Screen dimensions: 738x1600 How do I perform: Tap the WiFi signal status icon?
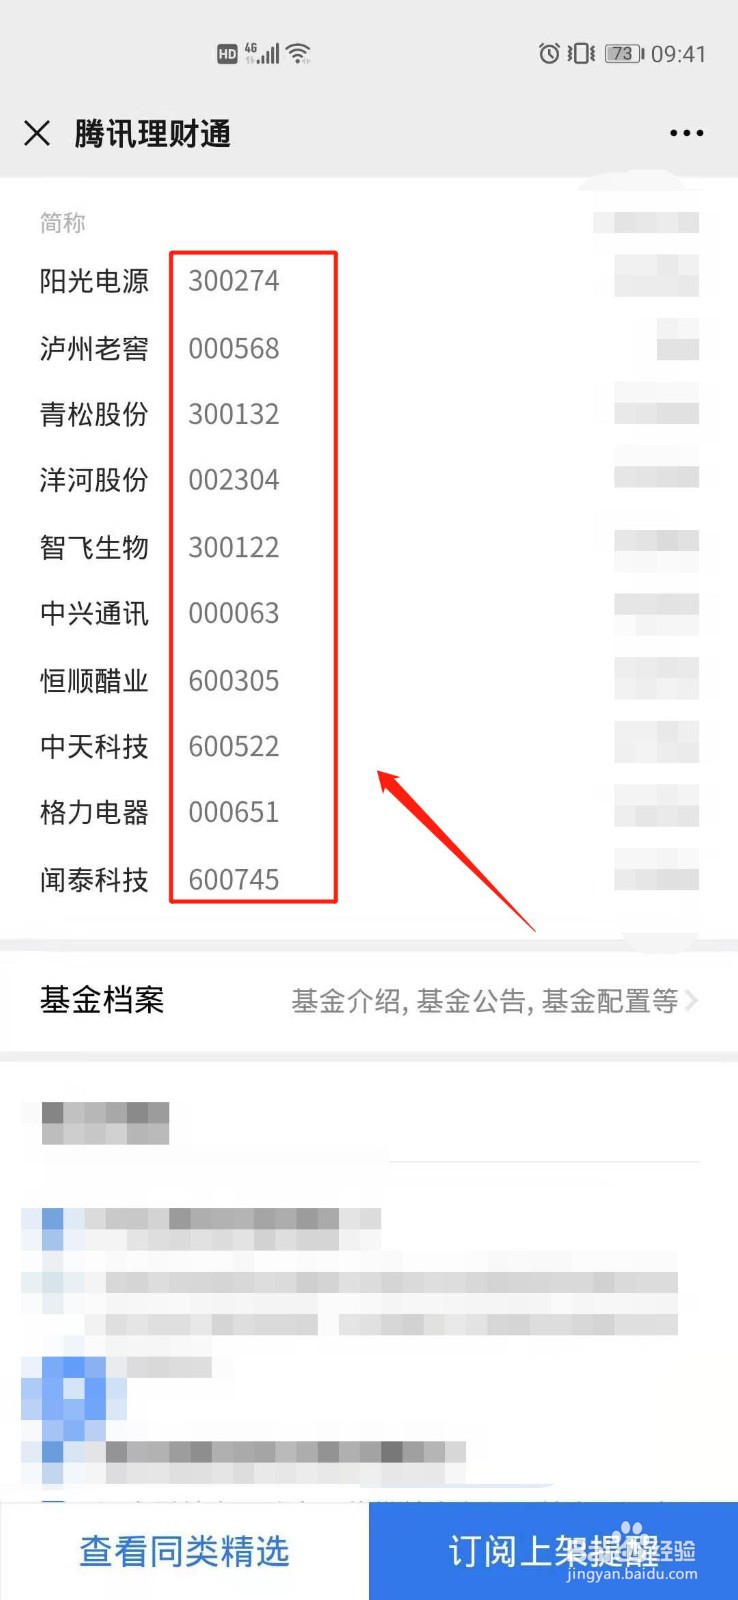298,54
